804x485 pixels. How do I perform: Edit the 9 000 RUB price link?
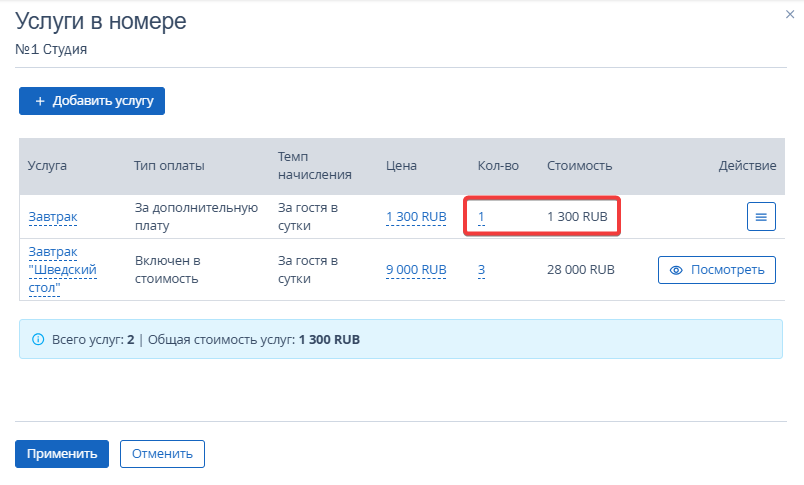[416, 270]
